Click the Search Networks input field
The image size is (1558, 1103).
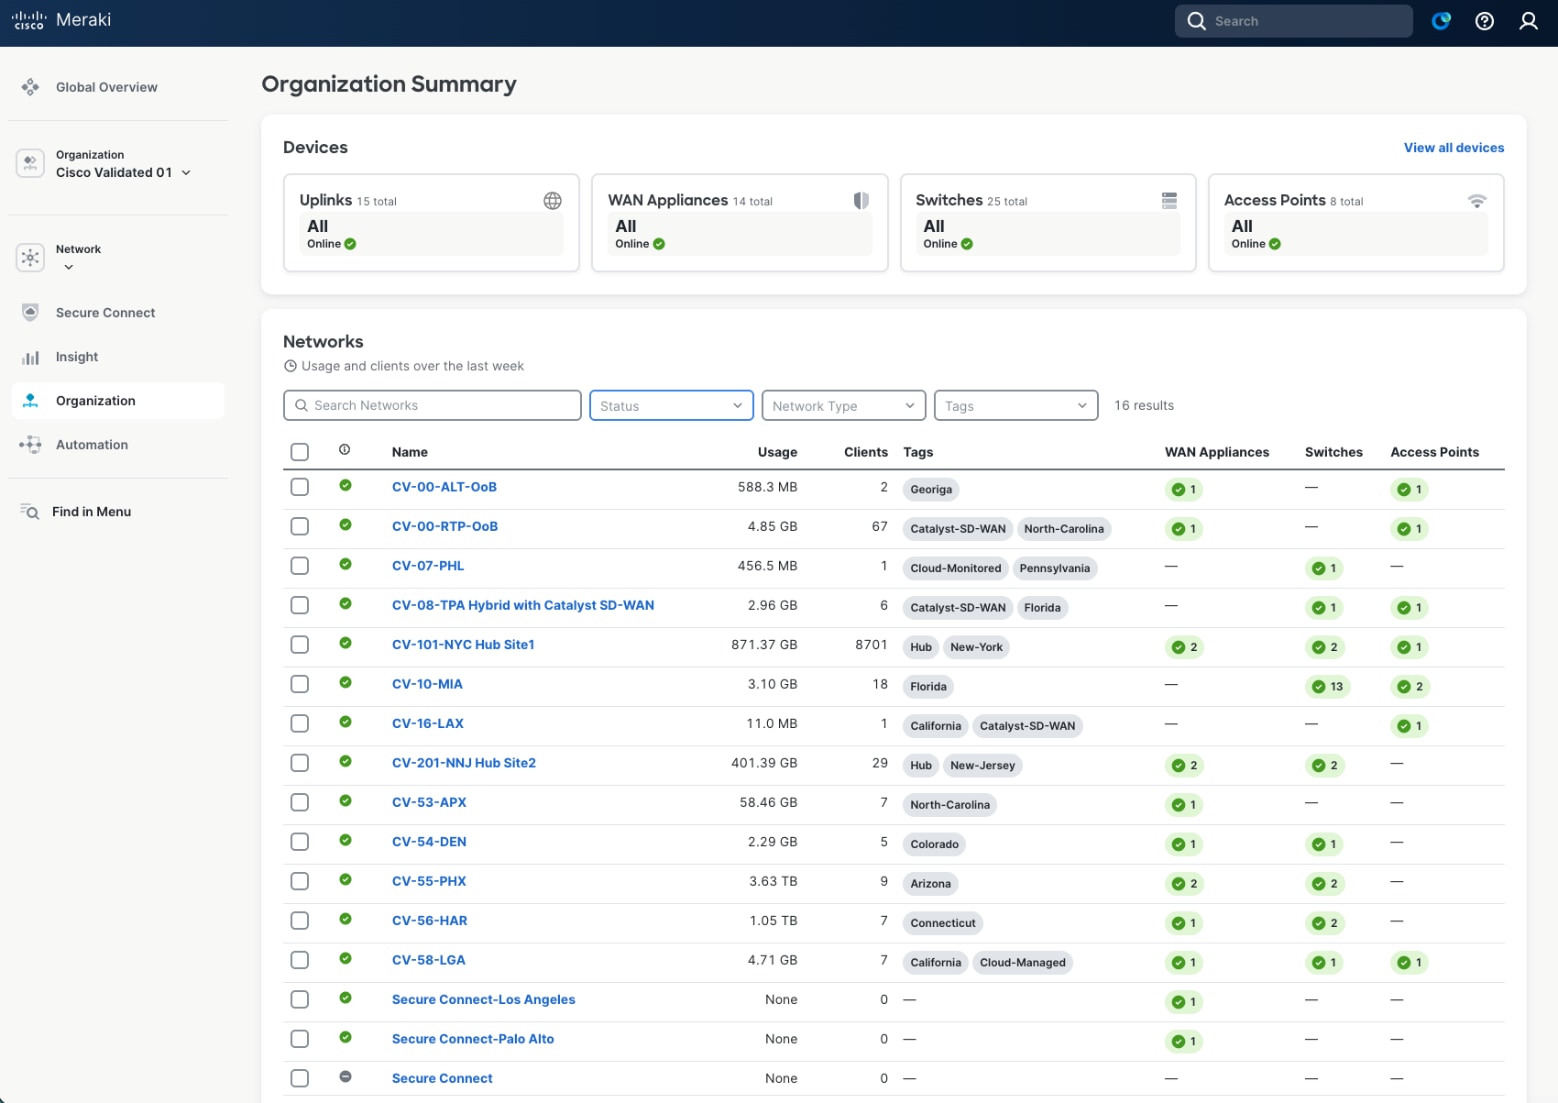pyautogui.click(x=432, y=406)
